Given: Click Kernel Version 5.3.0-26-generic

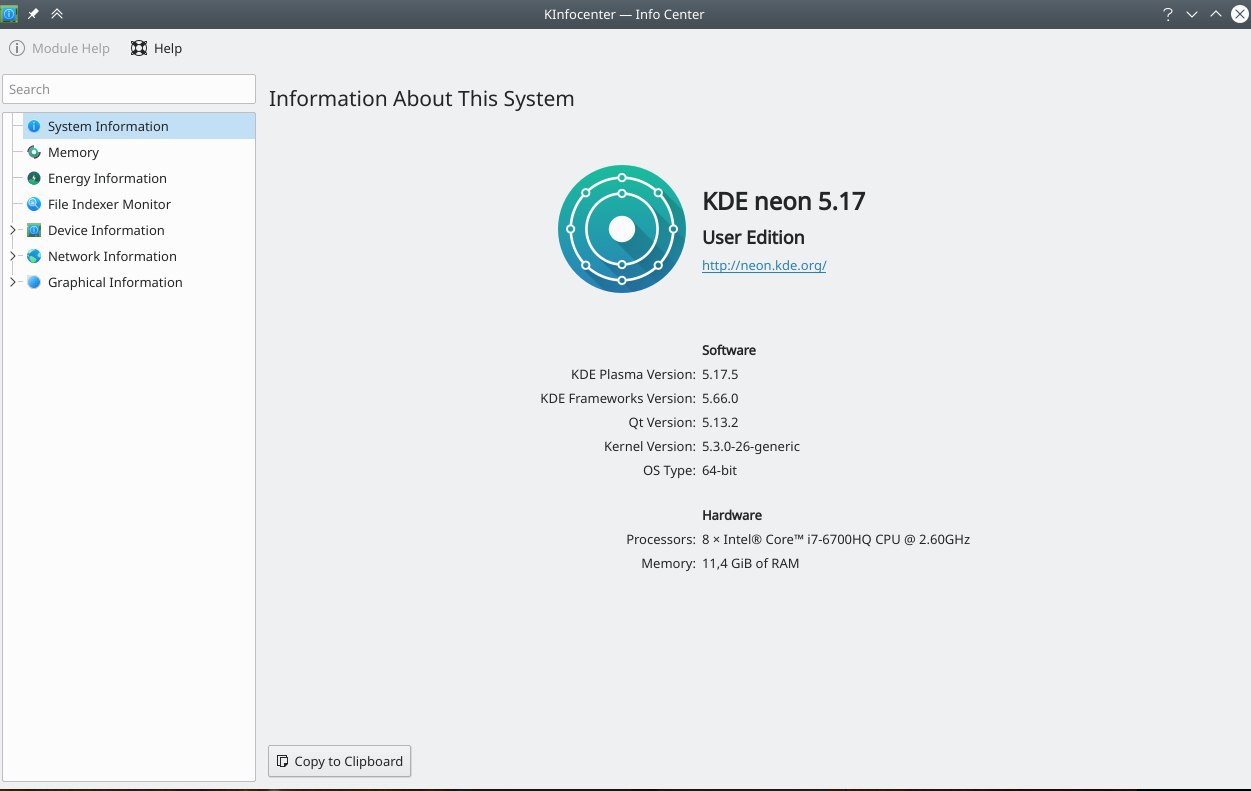Looking at the screenshot, I should [751, 446].
